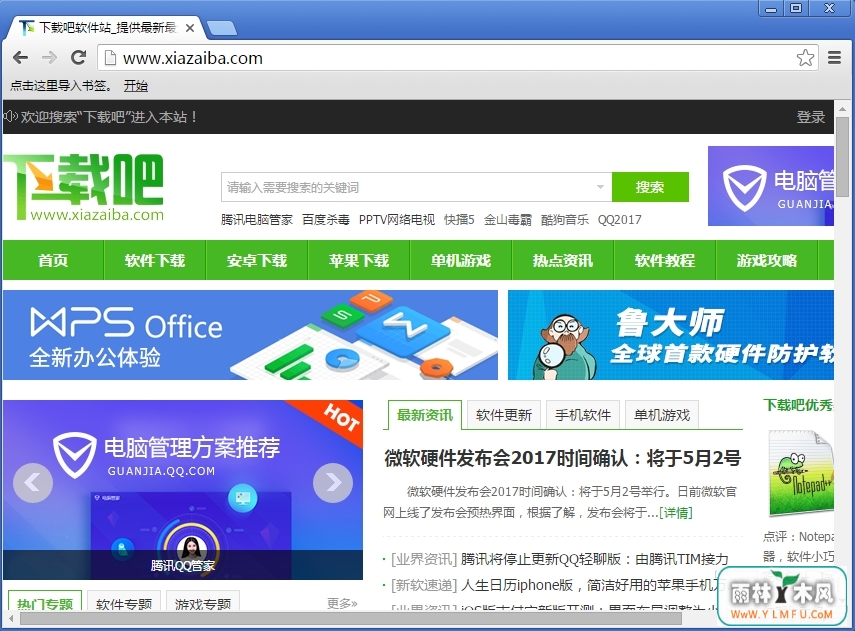Click the 更多» link
The height and width of the screenshot is (631, 855).
click(342, 603)
